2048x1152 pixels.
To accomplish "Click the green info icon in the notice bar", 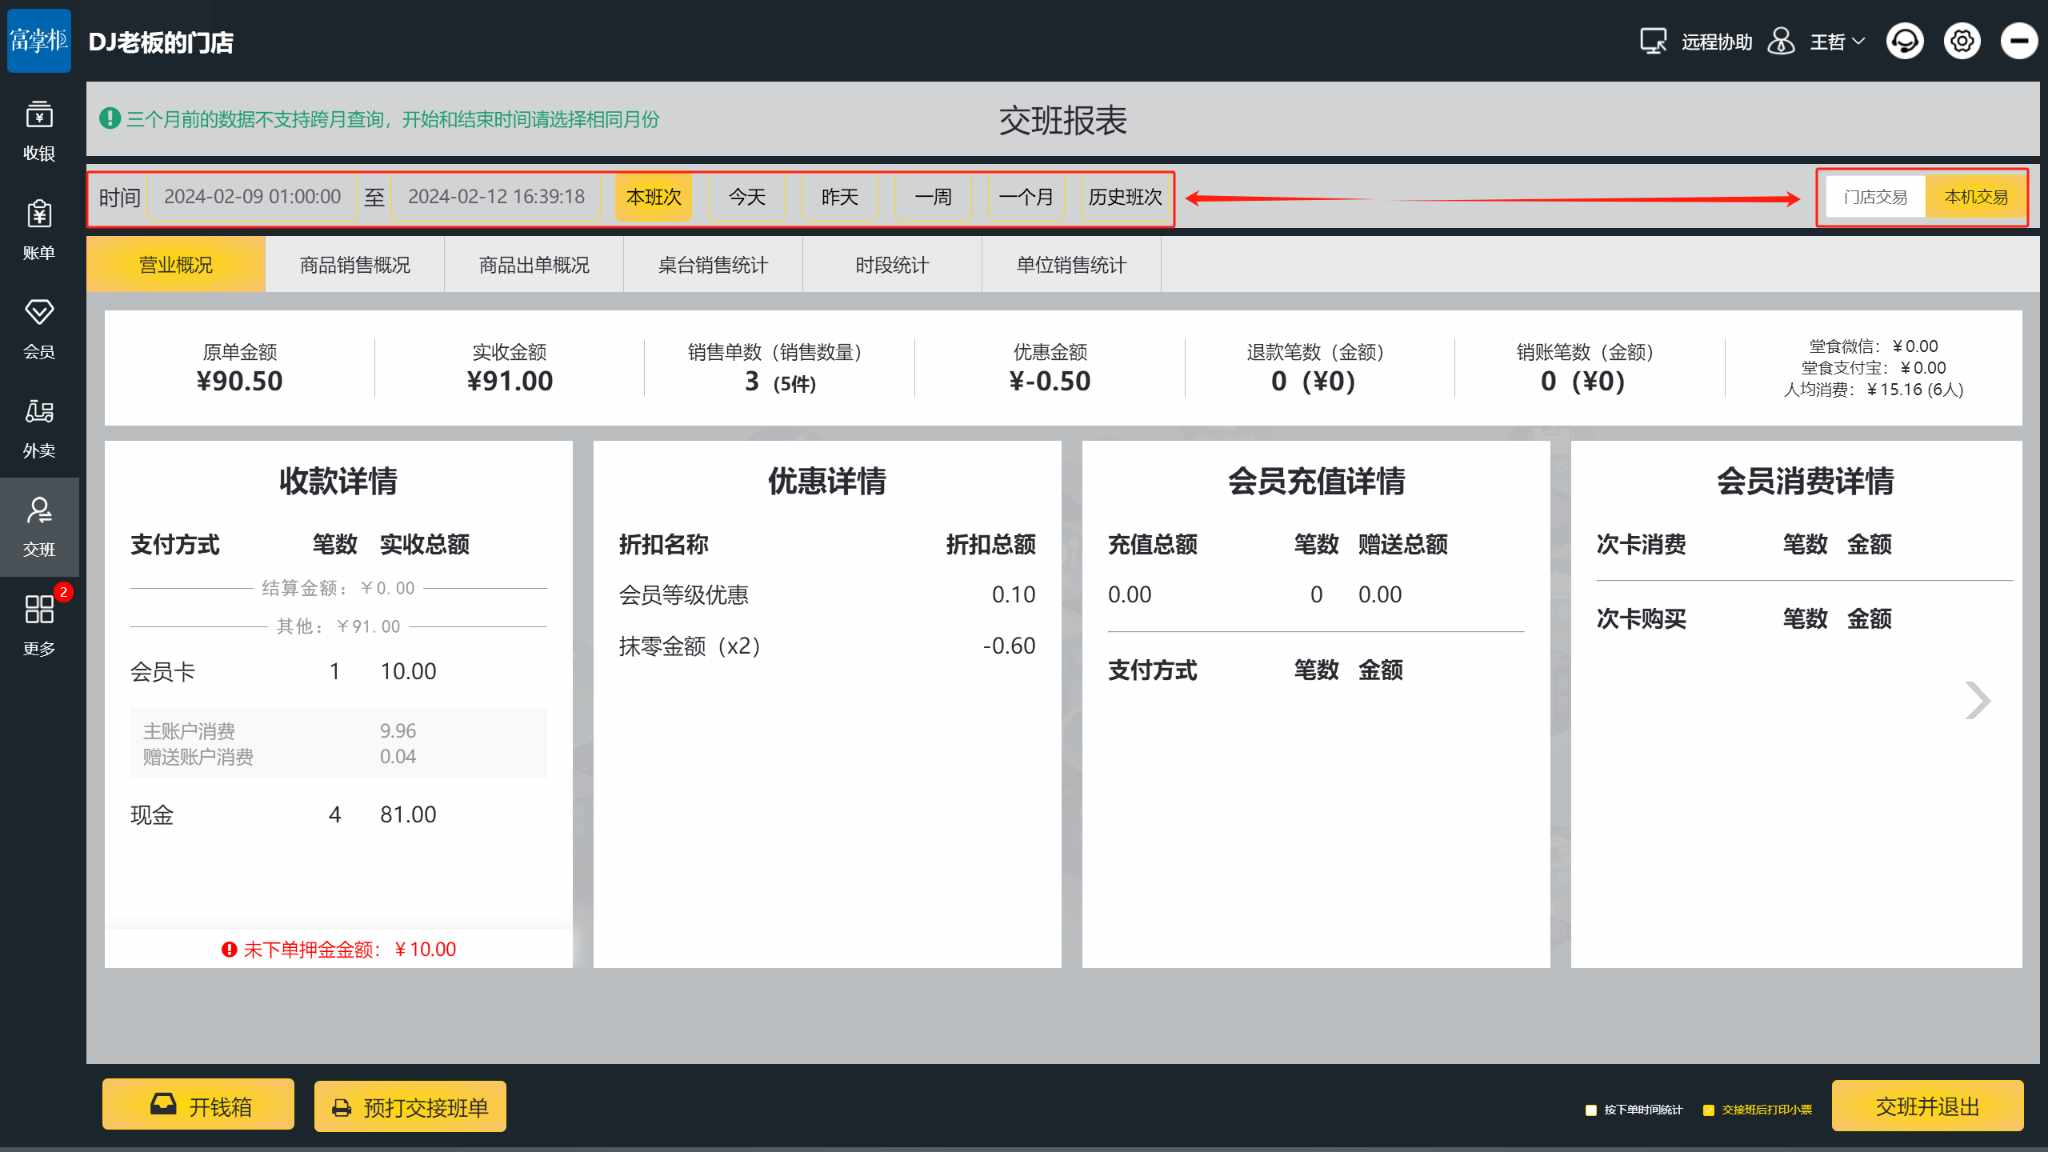I will pyautogui.click(x=110, y=118).
